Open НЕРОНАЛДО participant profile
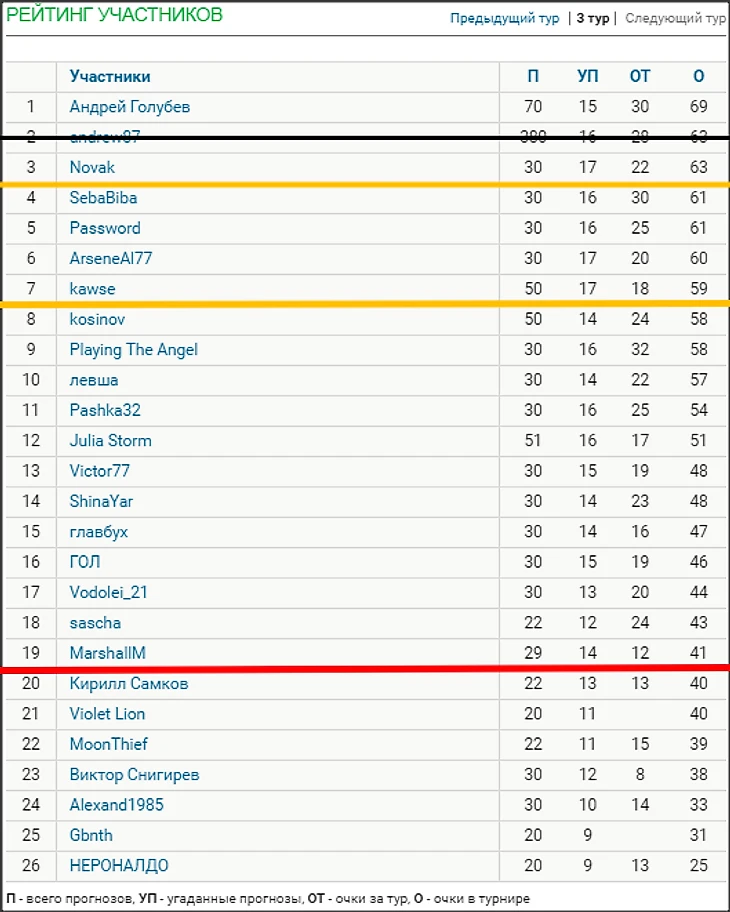The height and width of the screenshot is (912, 730). (x=119, y=865)
